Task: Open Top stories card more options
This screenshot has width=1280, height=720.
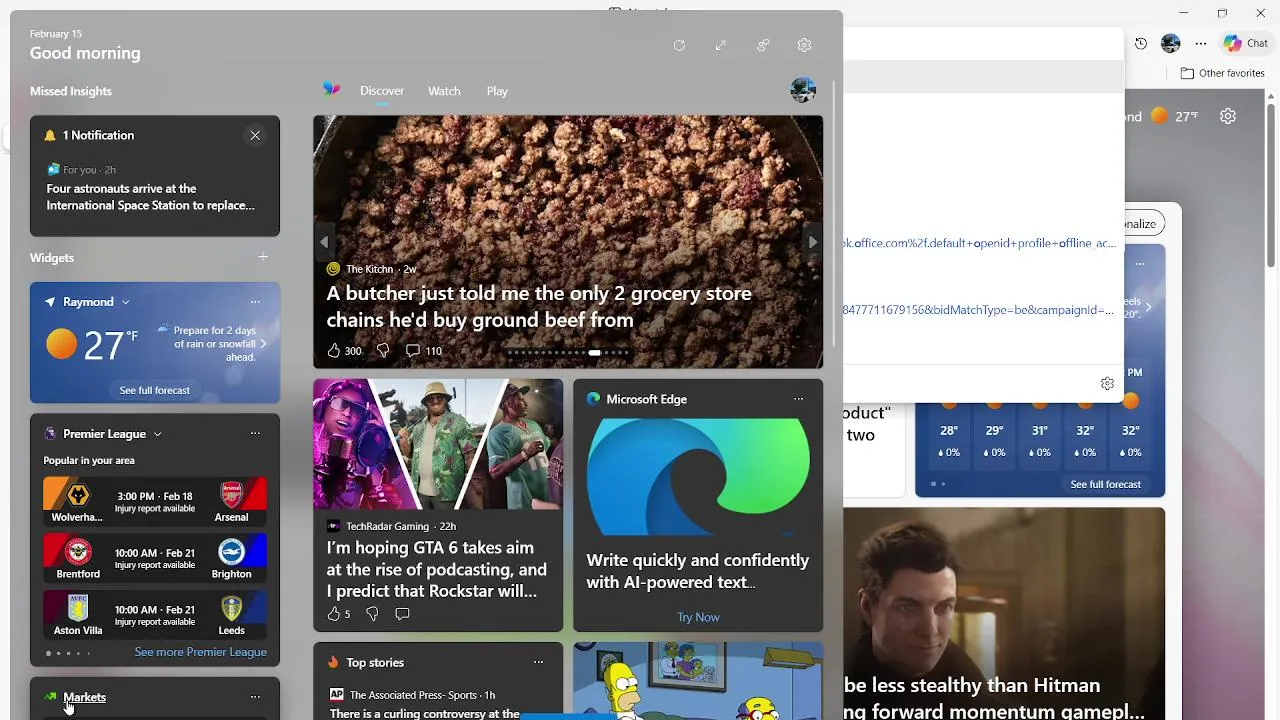Action: point(538,662)
